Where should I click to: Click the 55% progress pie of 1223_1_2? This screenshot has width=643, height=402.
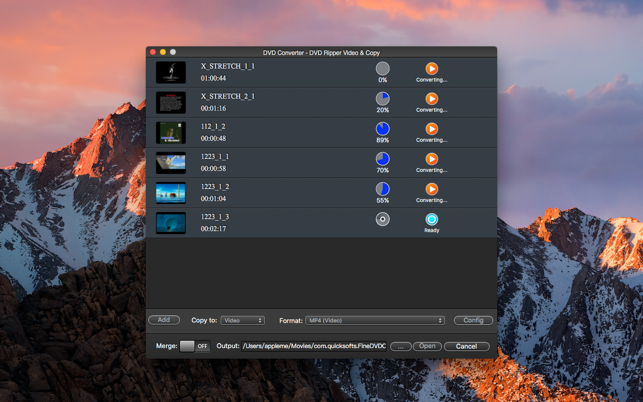[x=383, y=189]
